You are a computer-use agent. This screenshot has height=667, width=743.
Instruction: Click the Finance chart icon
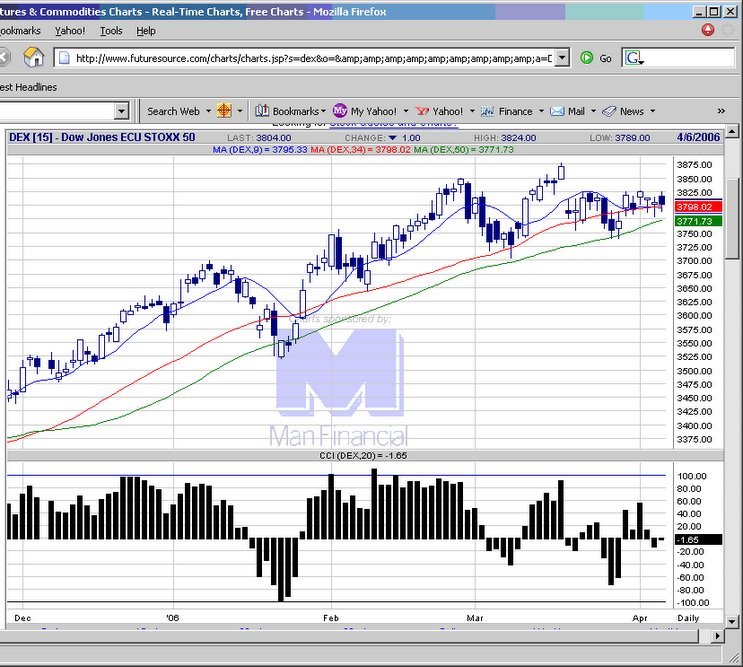click(487, 111)
